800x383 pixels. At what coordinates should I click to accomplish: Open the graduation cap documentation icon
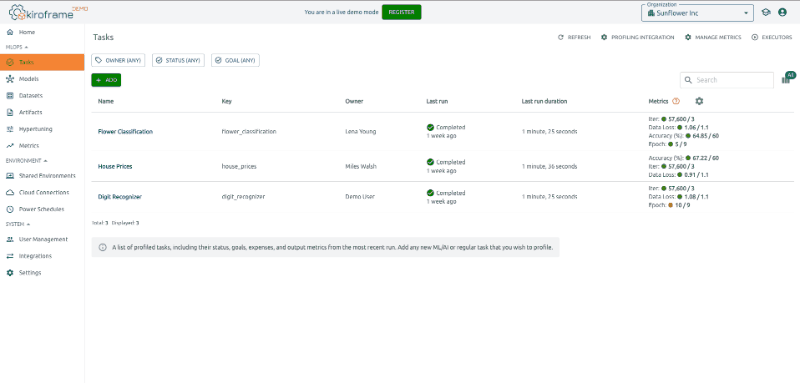(766, 13)
